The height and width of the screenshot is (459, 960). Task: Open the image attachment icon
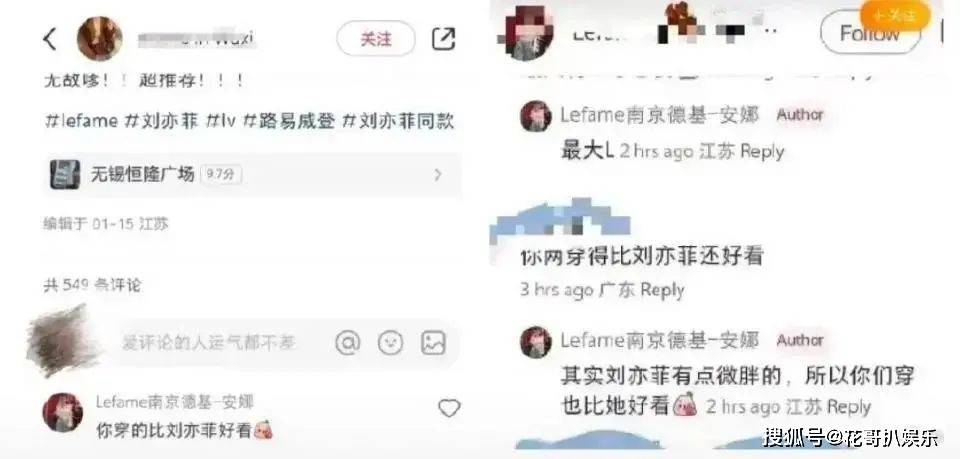click(433, 343)
